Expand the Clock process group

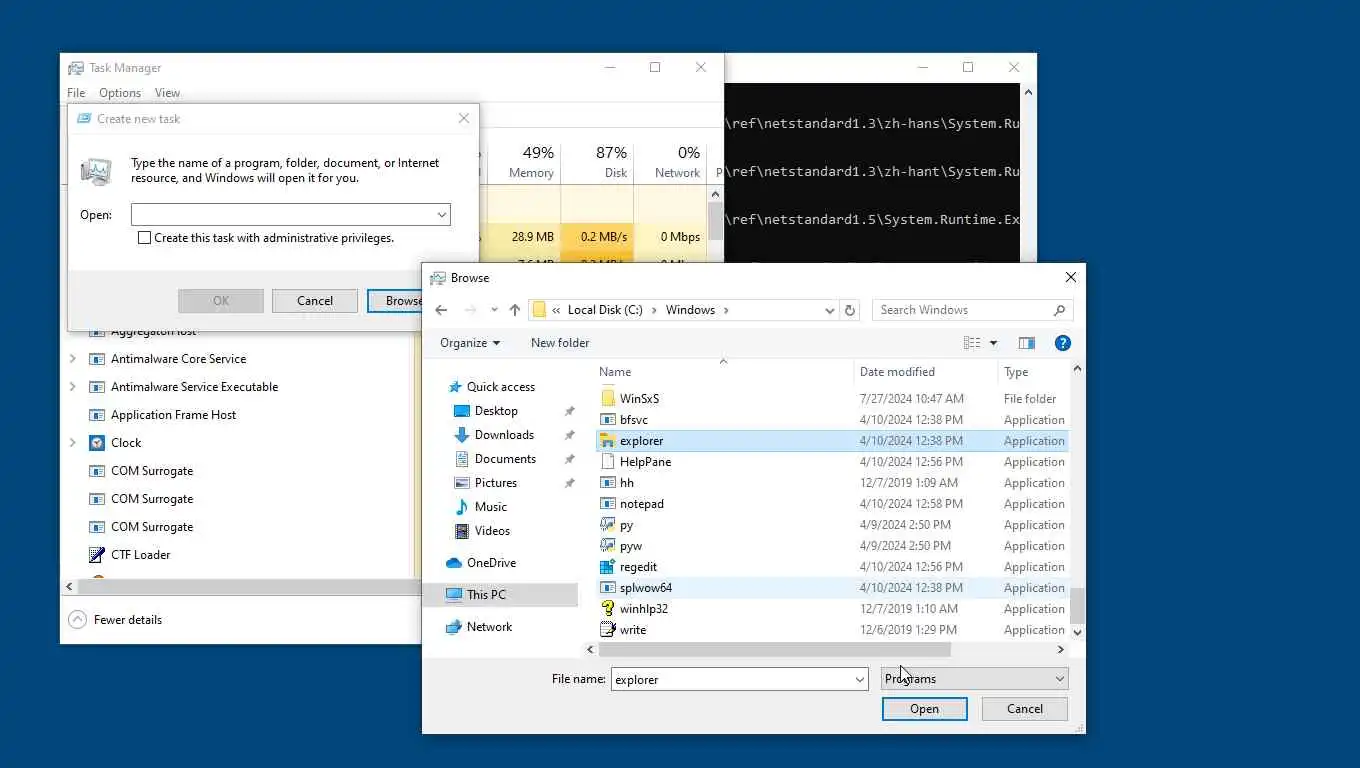point(72,443)
